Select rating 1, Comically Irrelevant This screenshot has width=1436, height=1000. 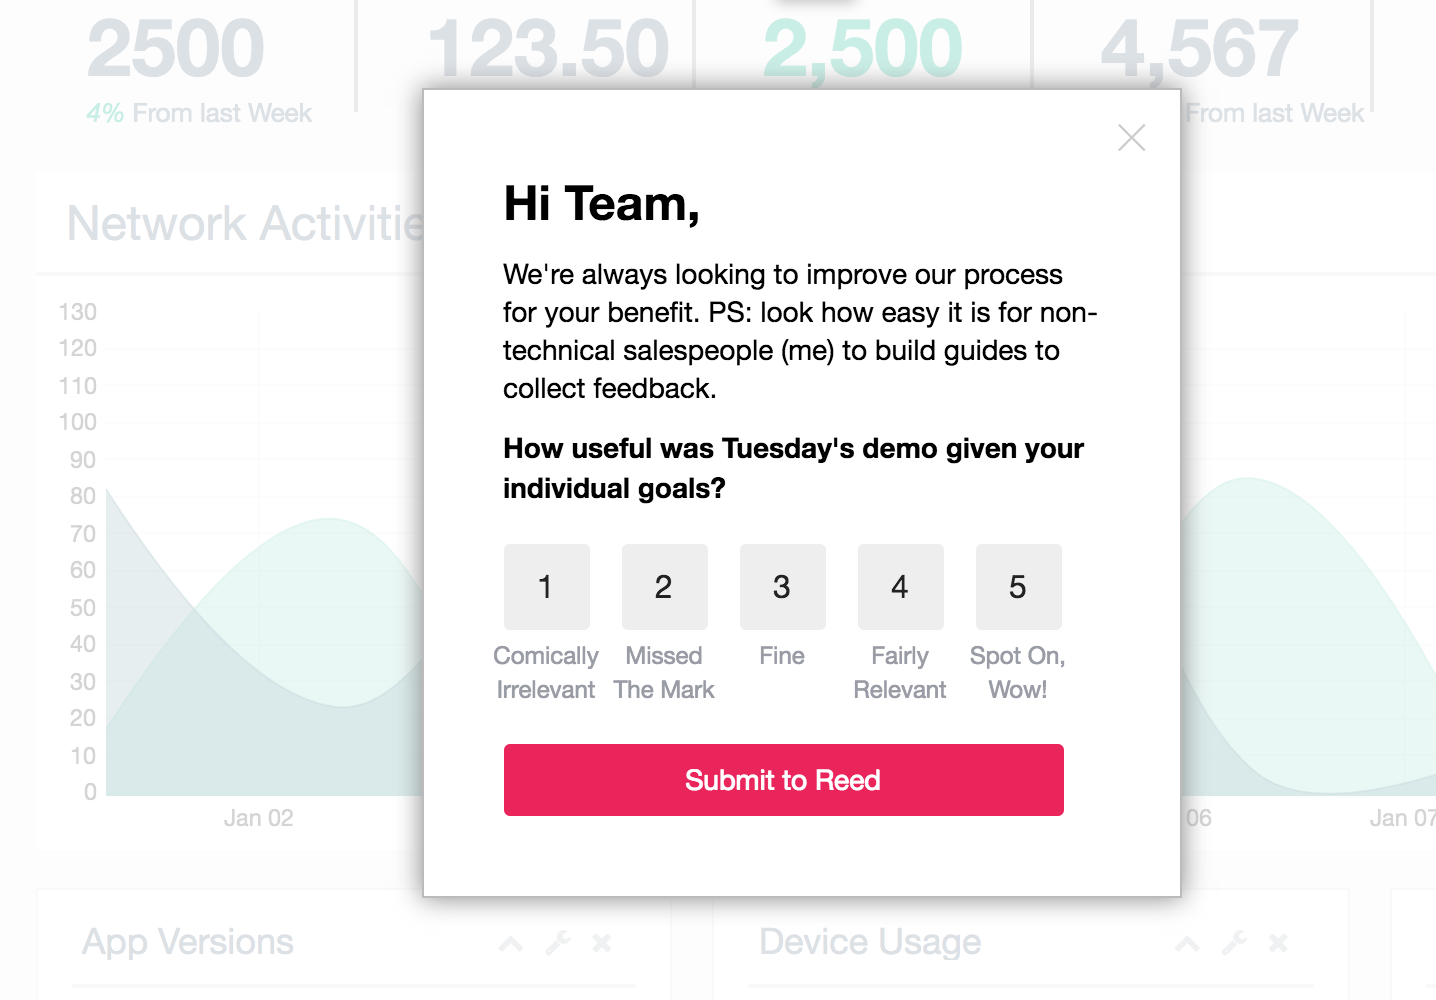(x=546, y=587)
